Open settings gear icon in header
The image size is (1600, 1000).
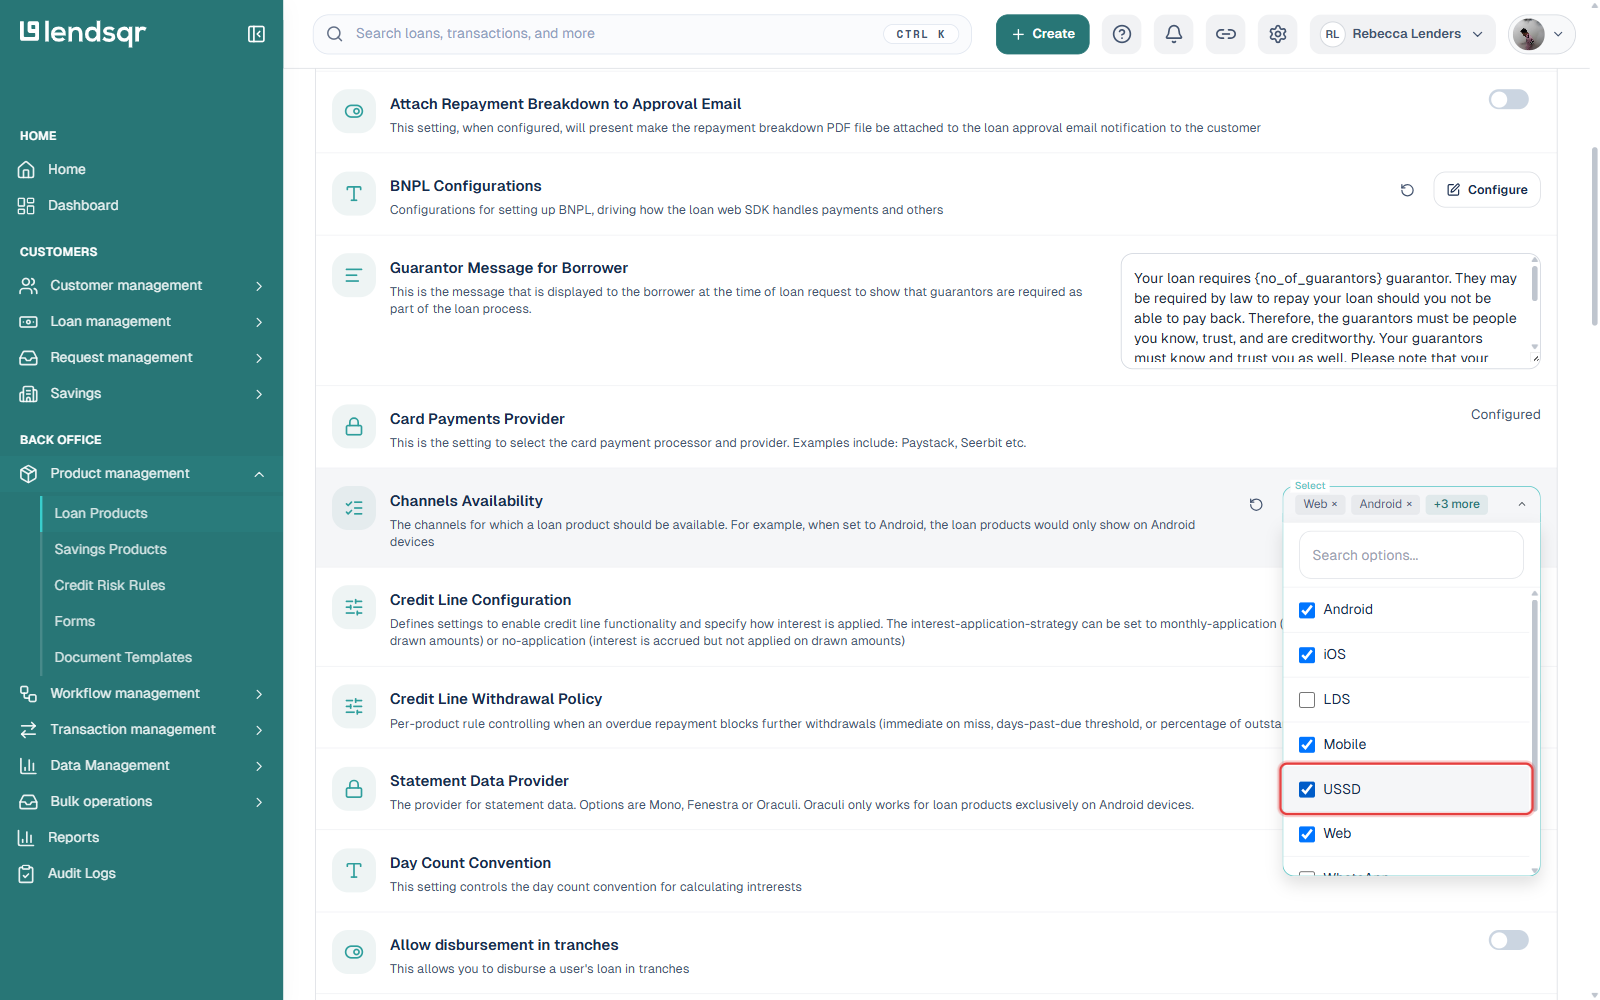click(x=1278, y=34)
